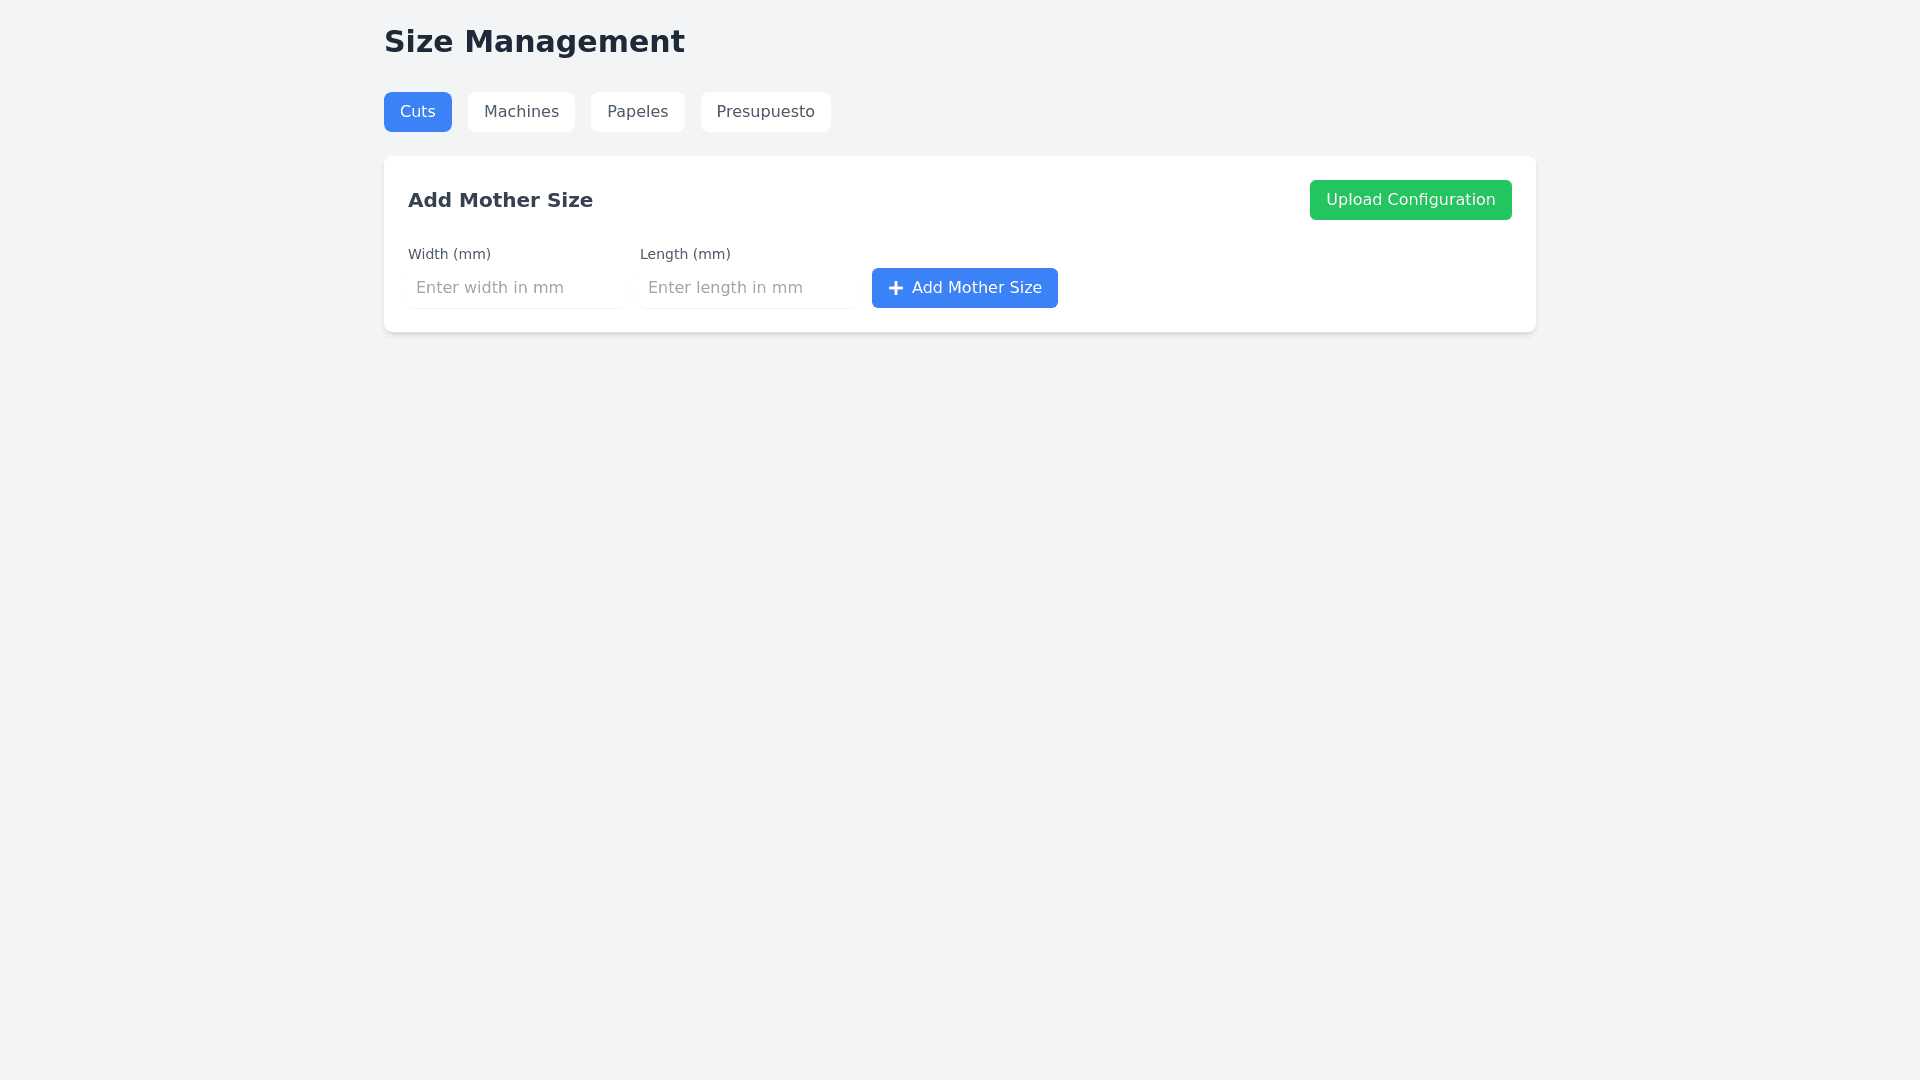Viewport: 1920px width, 1080px height.
Task: Click the Add Mother Size section heading
Action: pos(500,200)
